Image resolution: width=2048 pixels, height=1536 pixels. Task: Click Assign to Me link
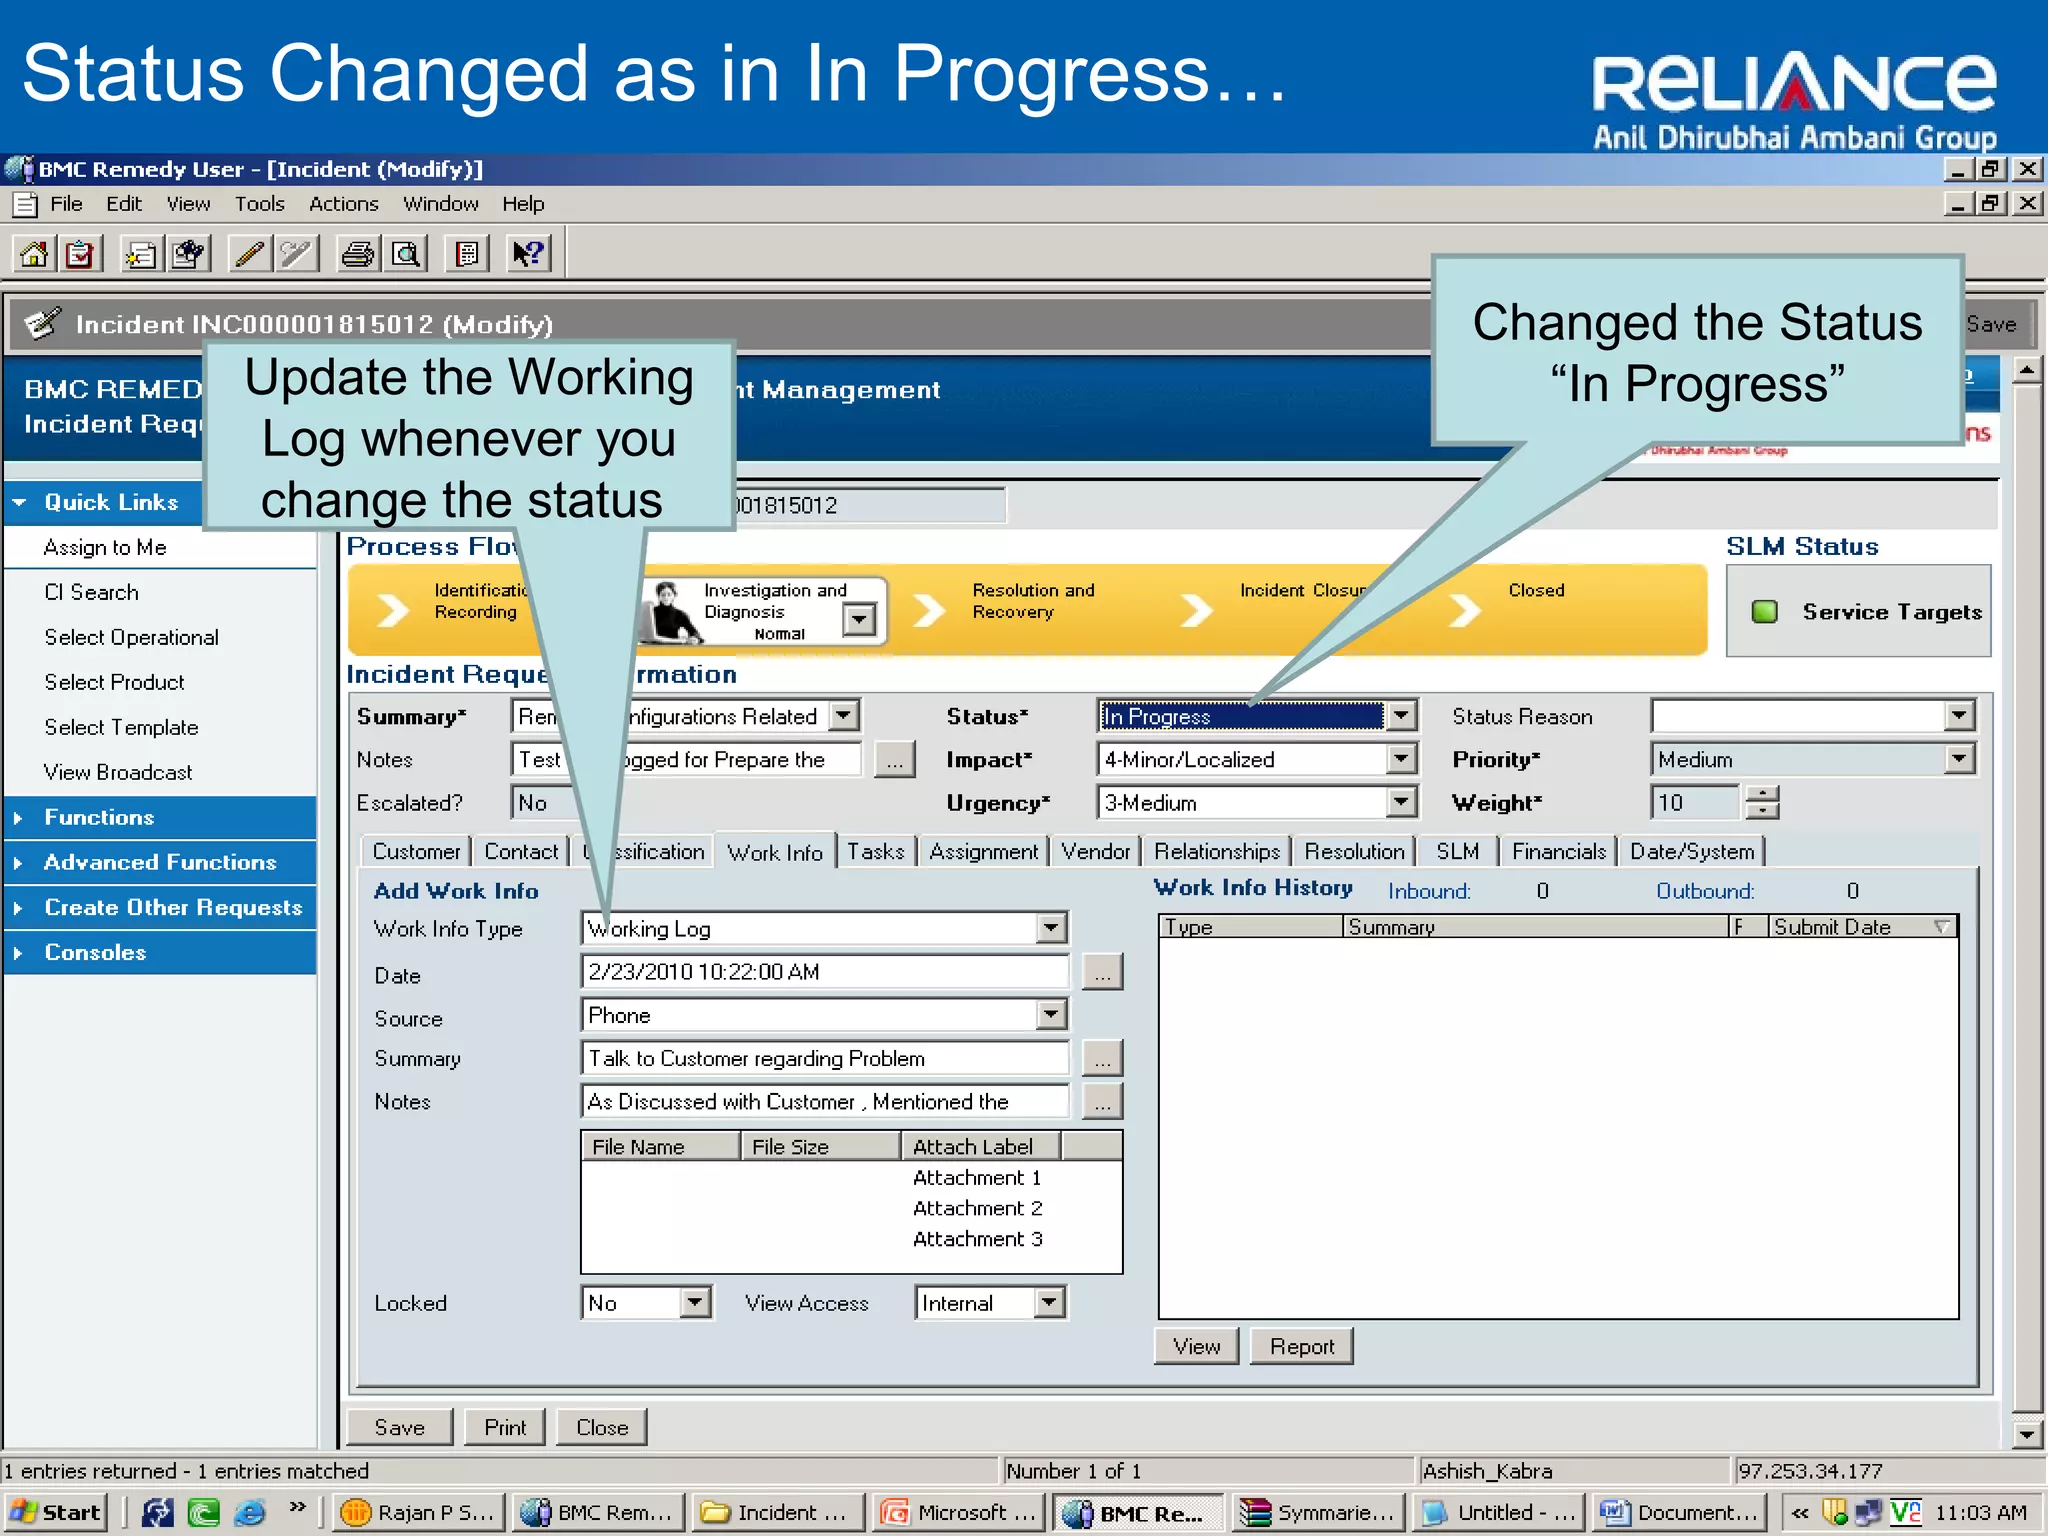[x=105, y=547]
